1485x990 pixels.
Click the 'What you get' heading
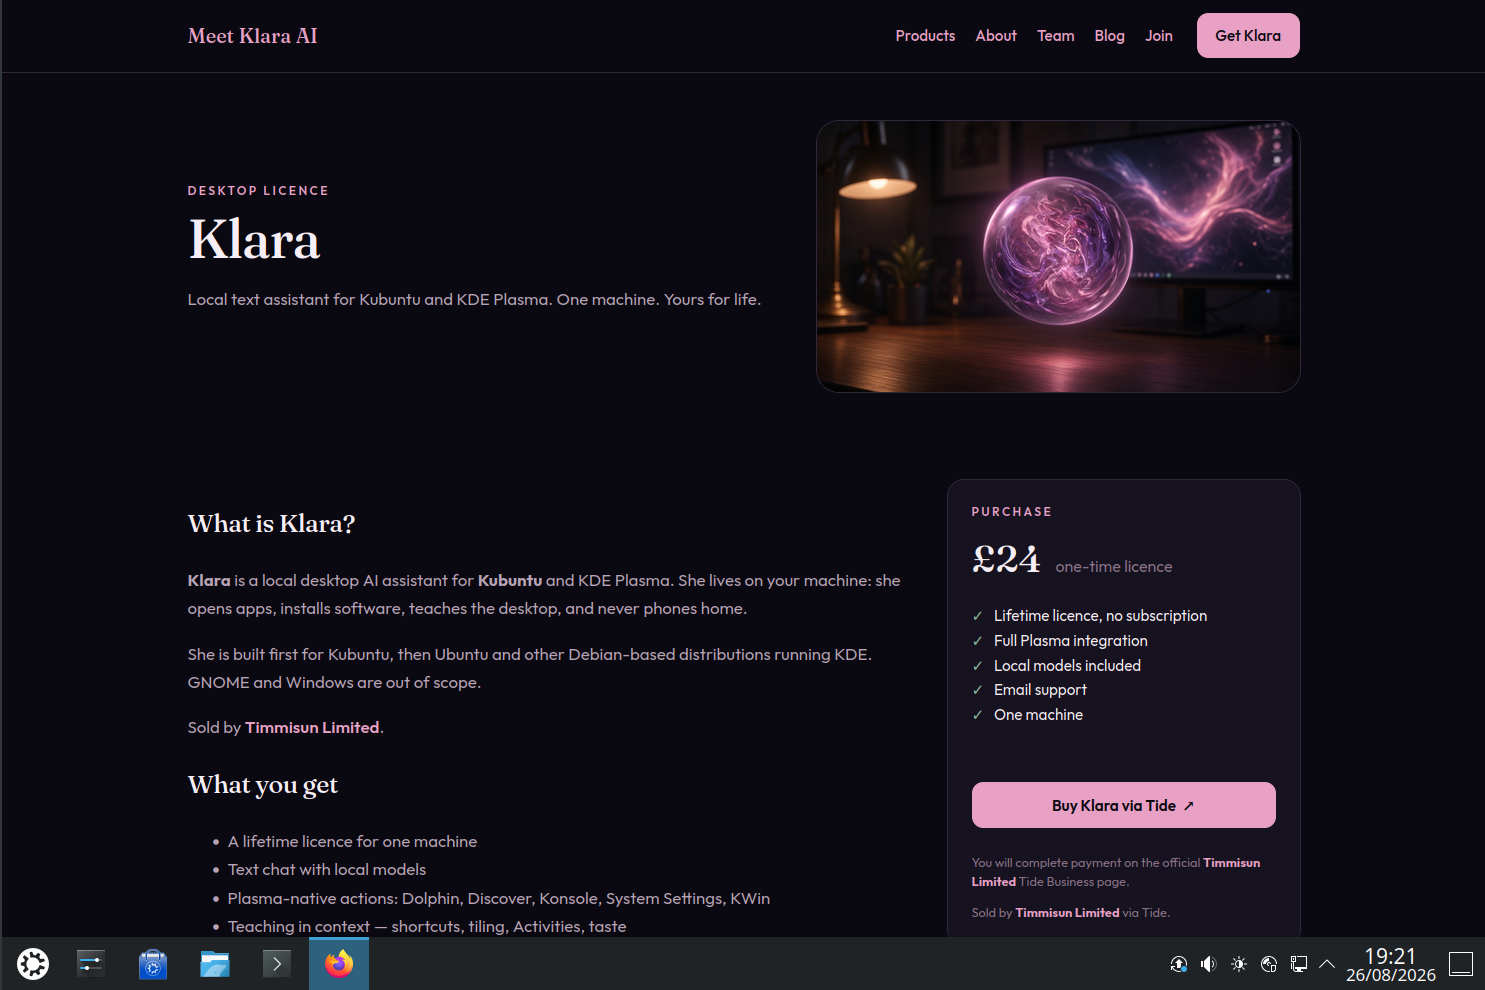pos(263,785)
